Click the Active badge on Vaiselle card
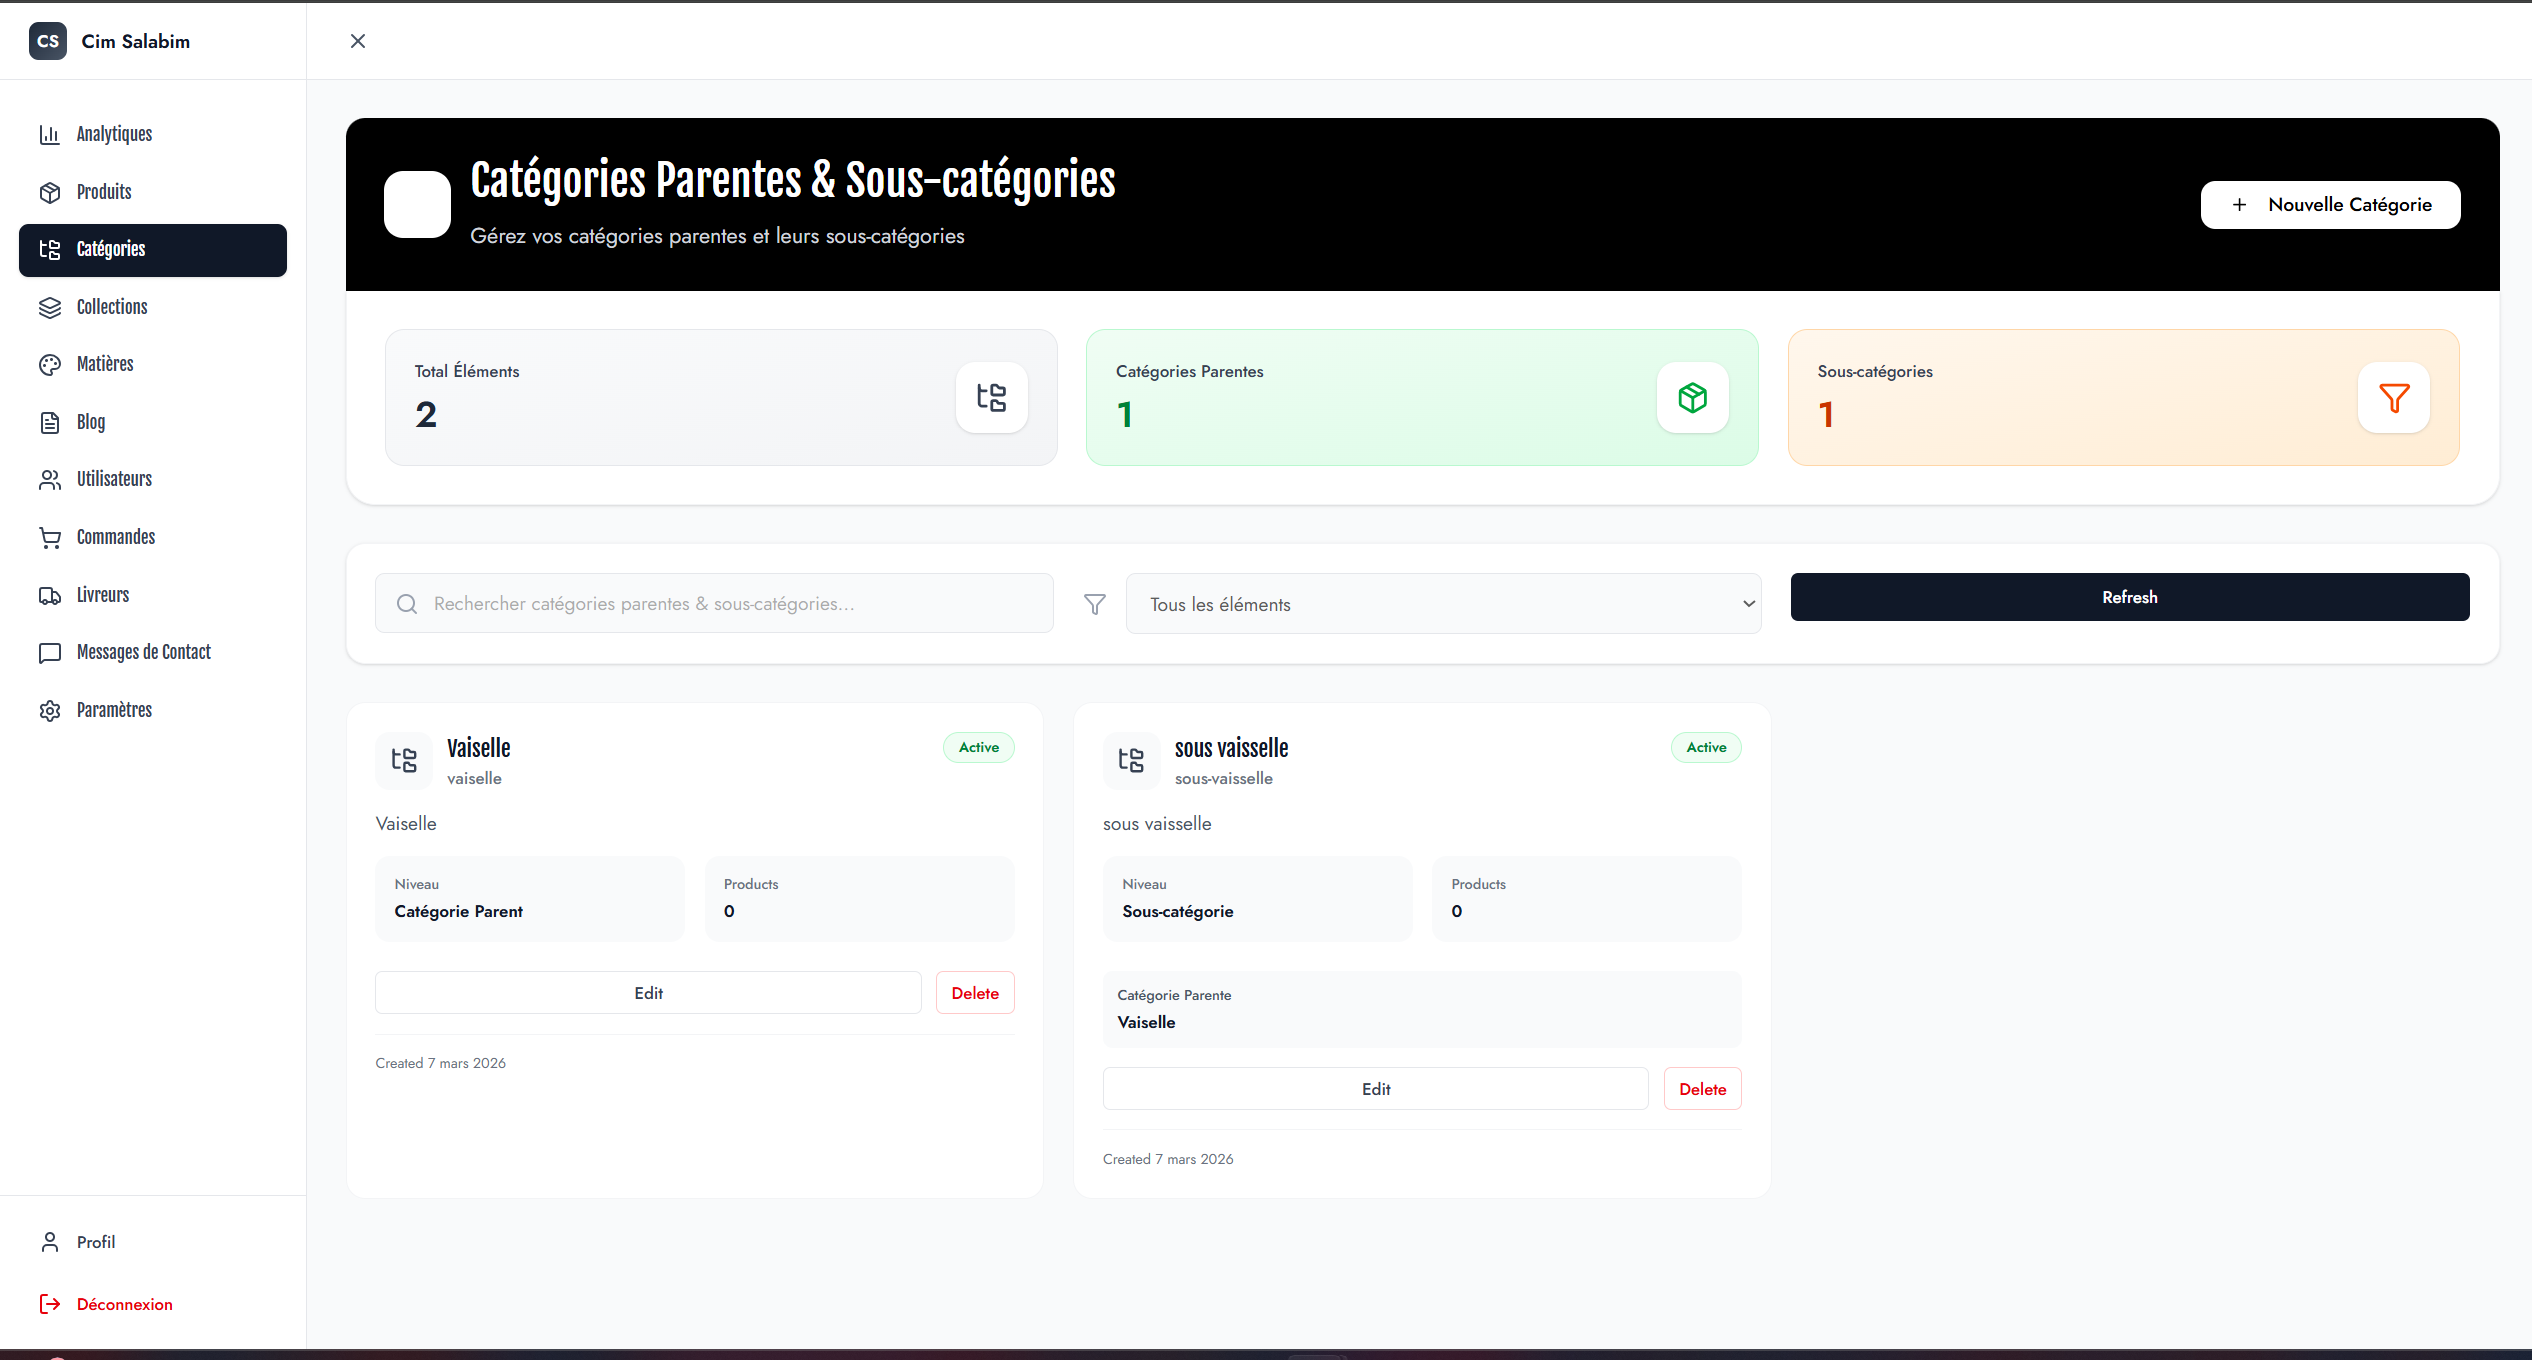 (978, 747)
